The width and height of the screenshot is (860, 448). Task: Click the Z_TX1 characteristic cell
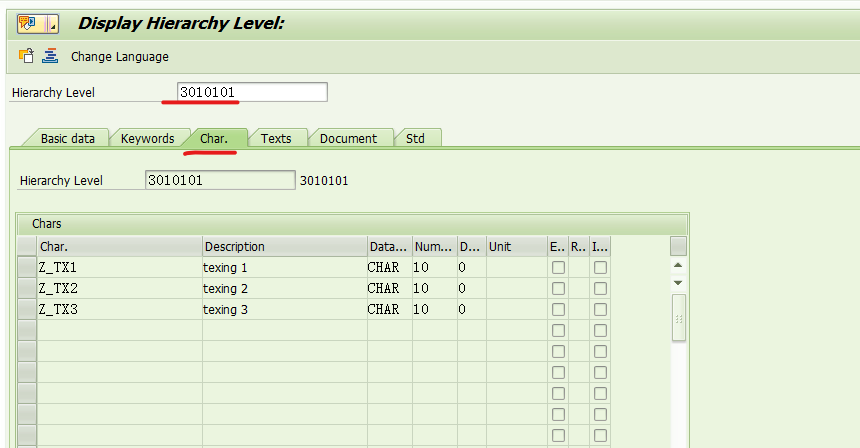click(120, 268)
